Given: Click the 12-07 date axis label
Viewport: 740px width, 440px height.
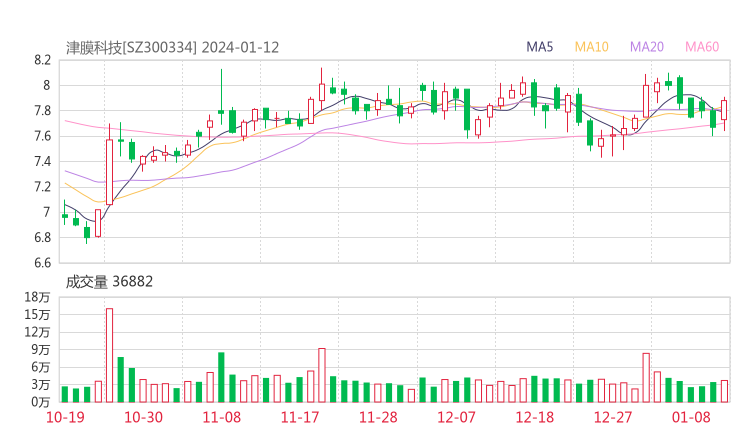Looking at the screenshot, I should point(456,417).
